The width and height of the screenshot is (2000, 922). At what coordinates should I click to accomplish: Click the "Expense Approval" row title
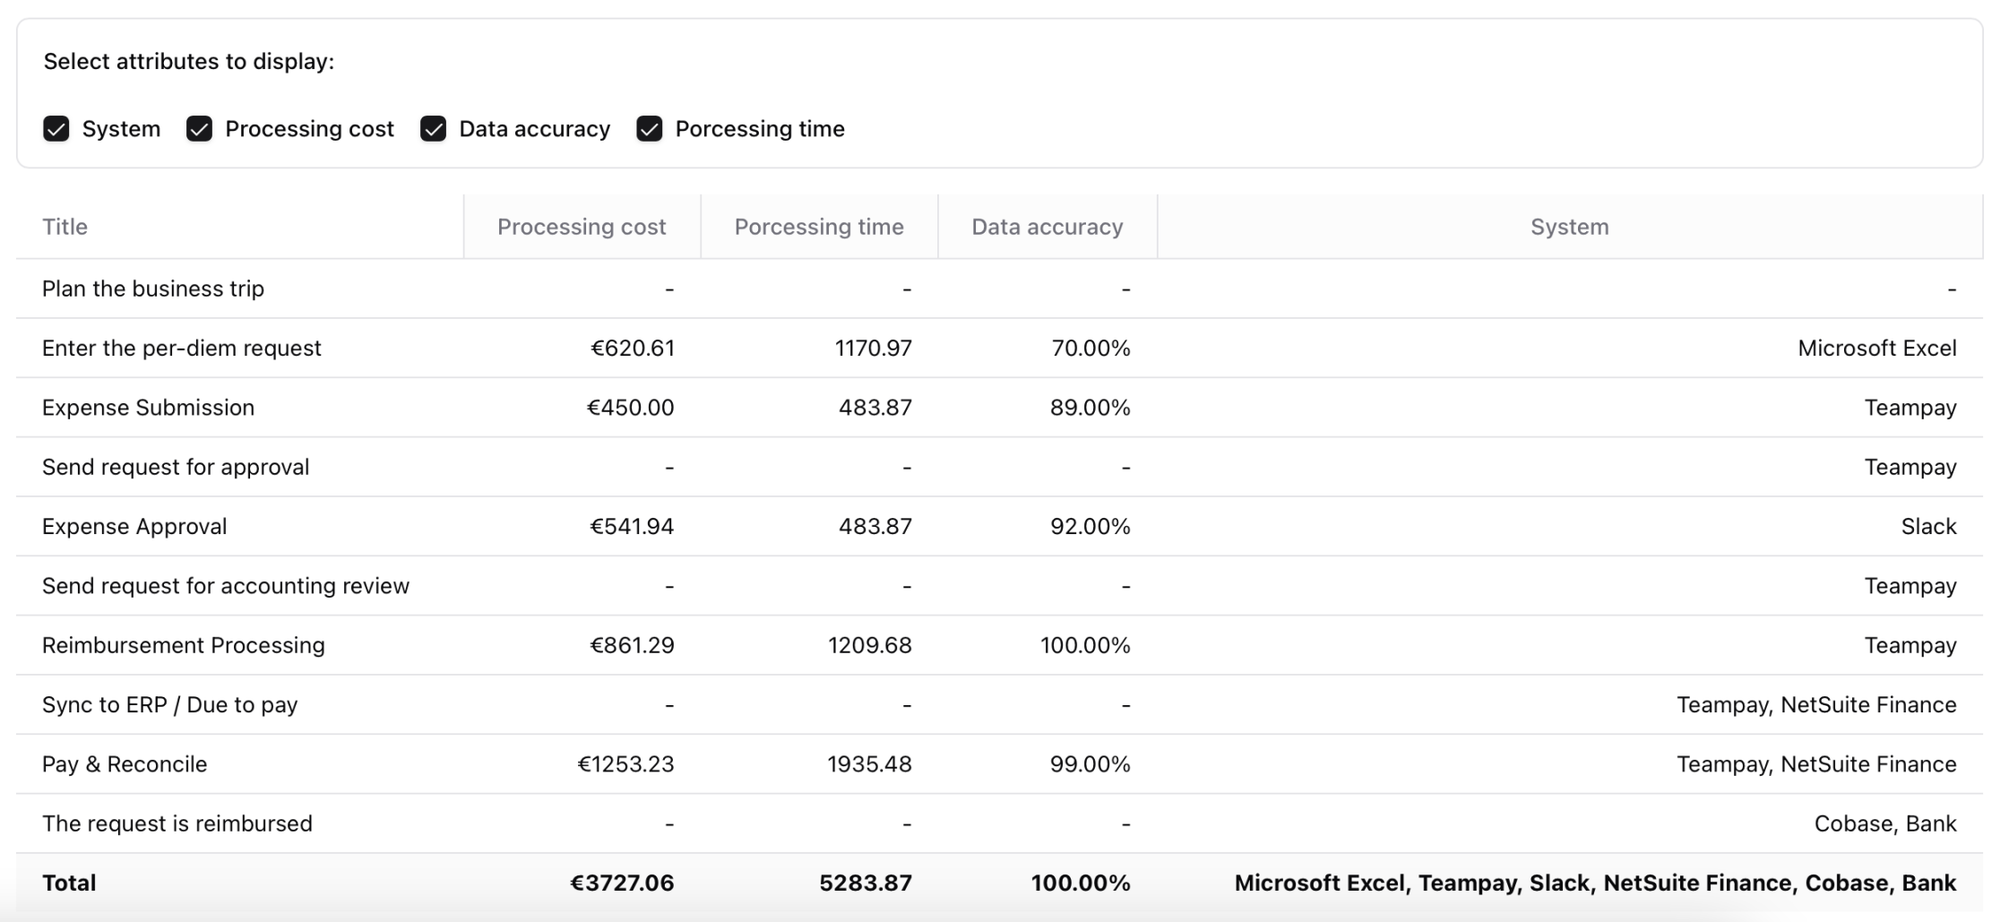[x=135, y=527]
